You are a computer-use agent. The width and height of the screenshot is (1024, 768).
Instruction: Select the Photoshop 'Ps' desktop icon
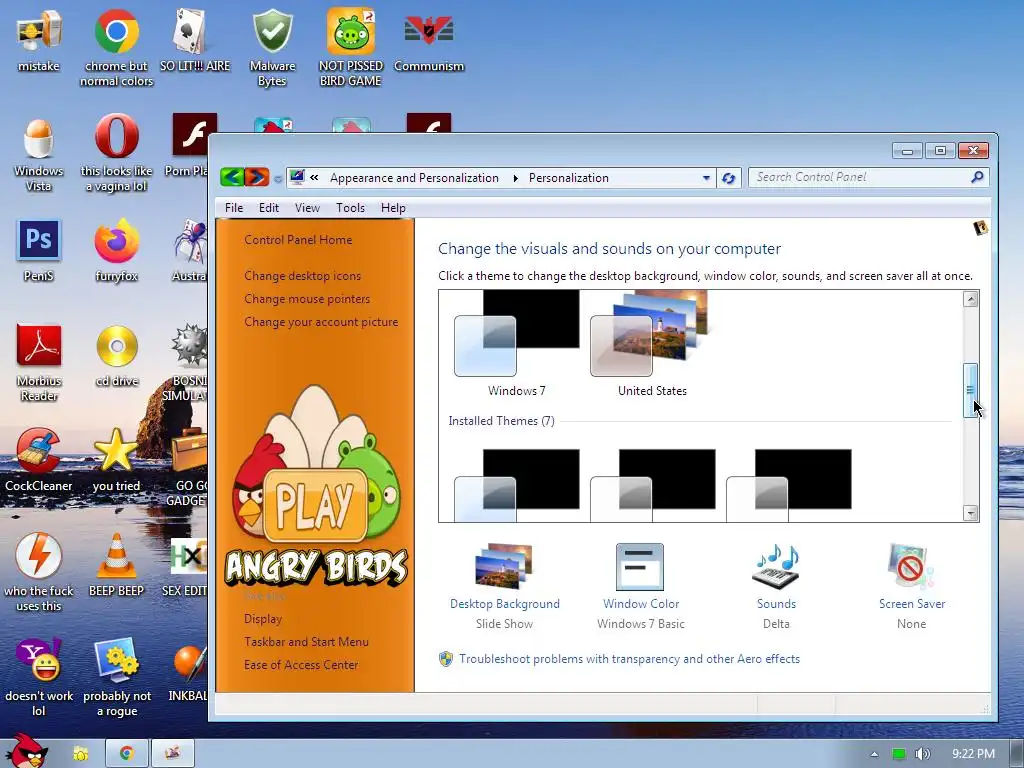tap(39, 251)
